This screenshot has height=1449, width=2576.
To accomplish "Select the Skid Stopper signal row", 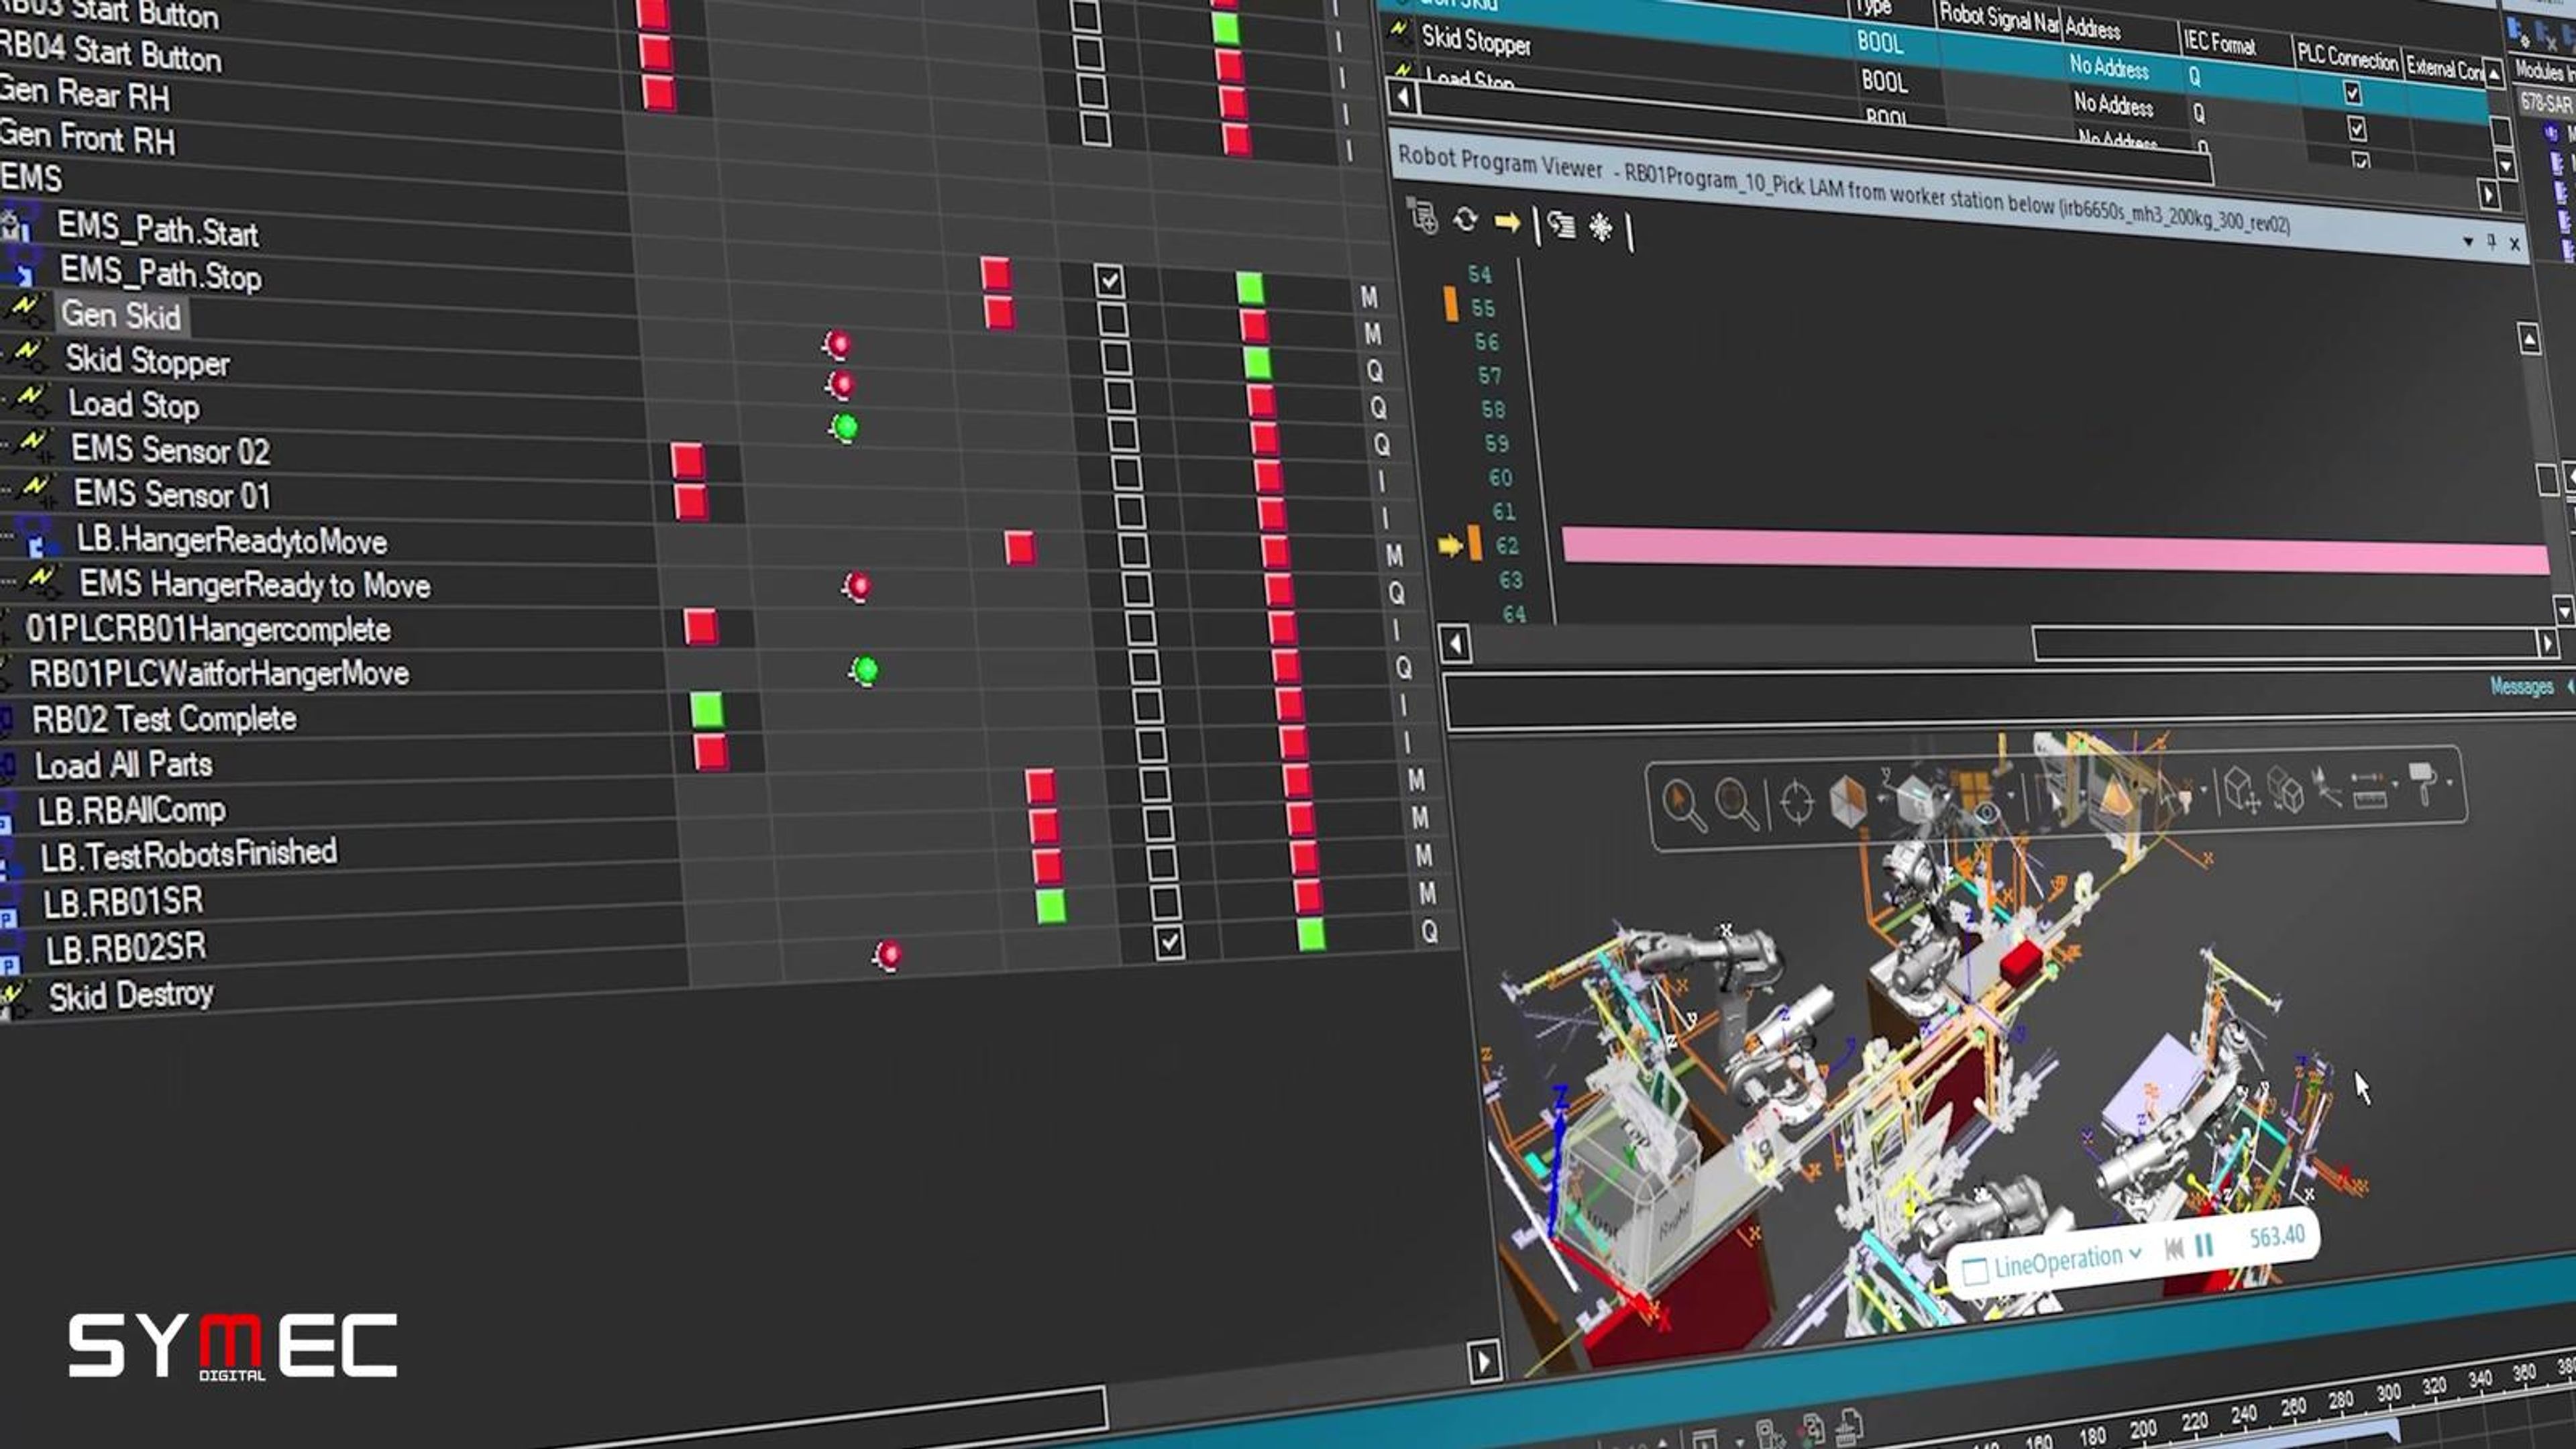I will [x=147, y=361].
